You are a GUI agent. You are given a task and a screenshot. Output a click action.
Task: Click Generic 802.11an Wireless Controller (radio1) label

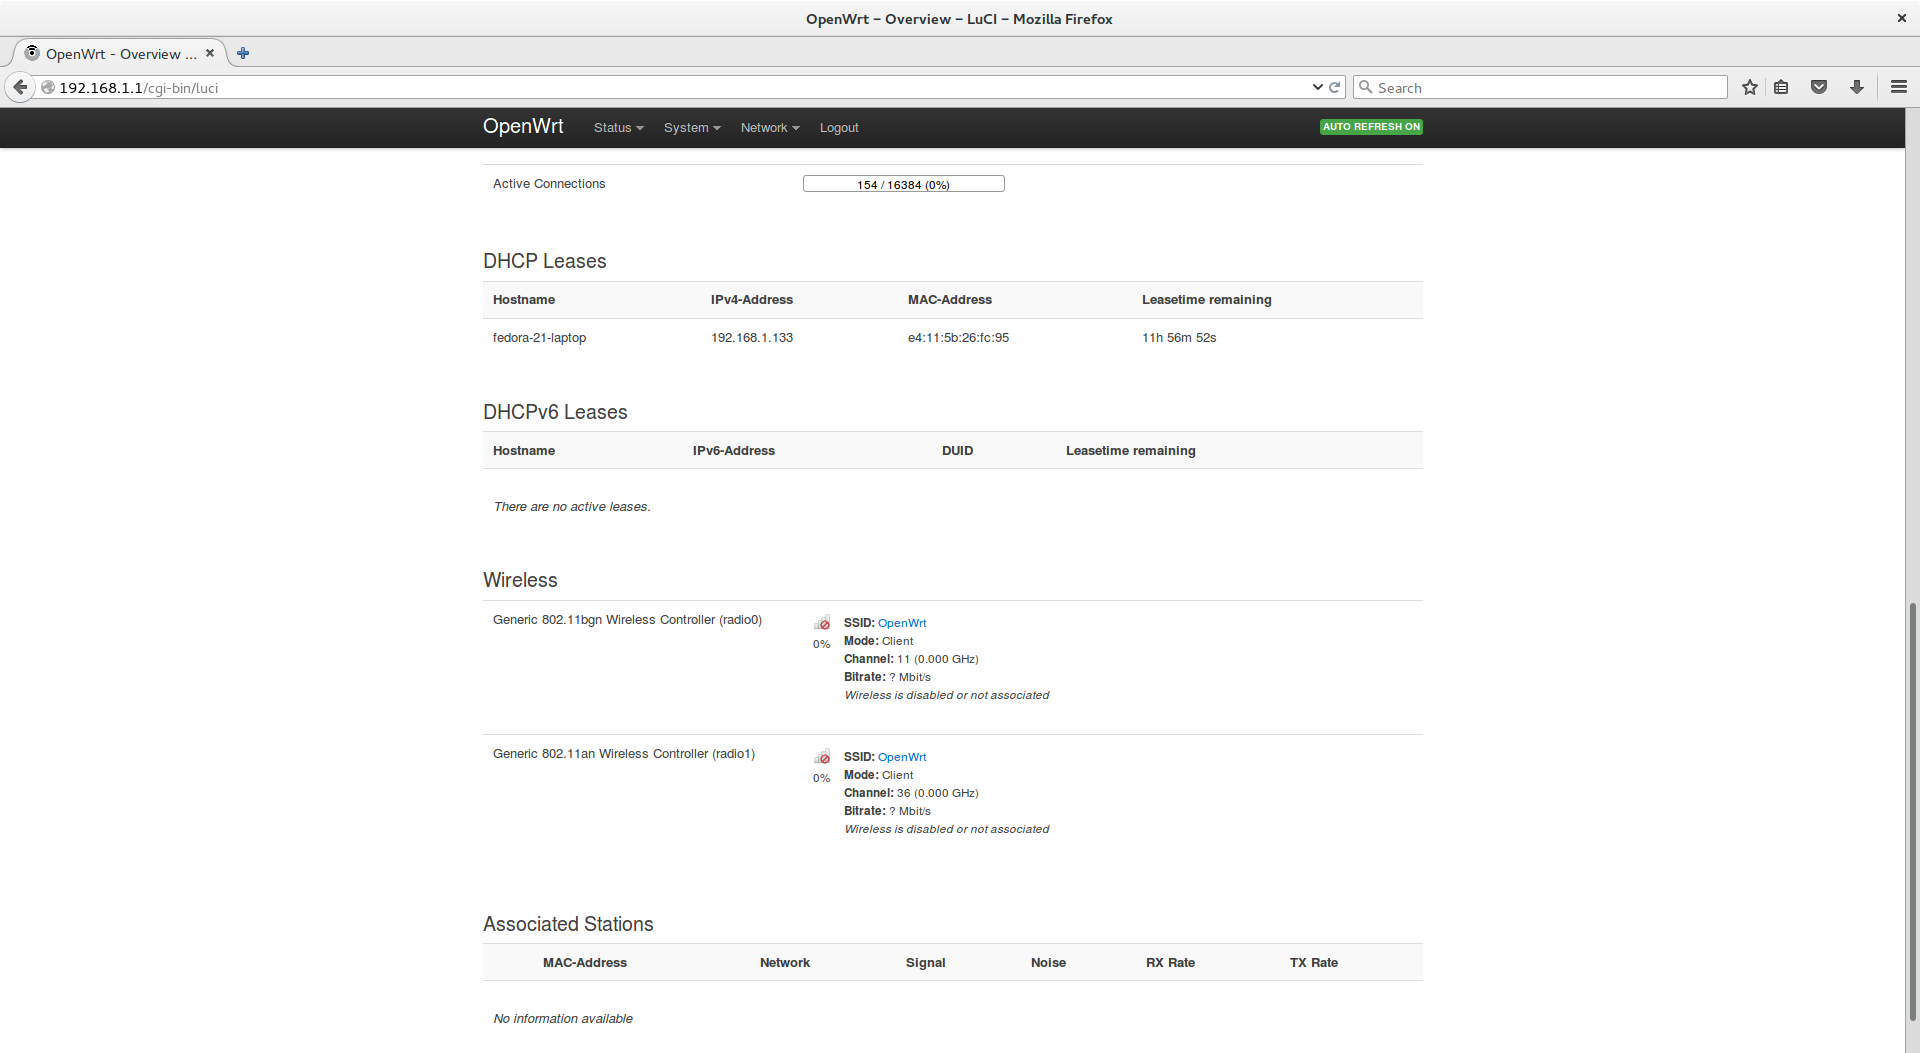tap(624, 754)
